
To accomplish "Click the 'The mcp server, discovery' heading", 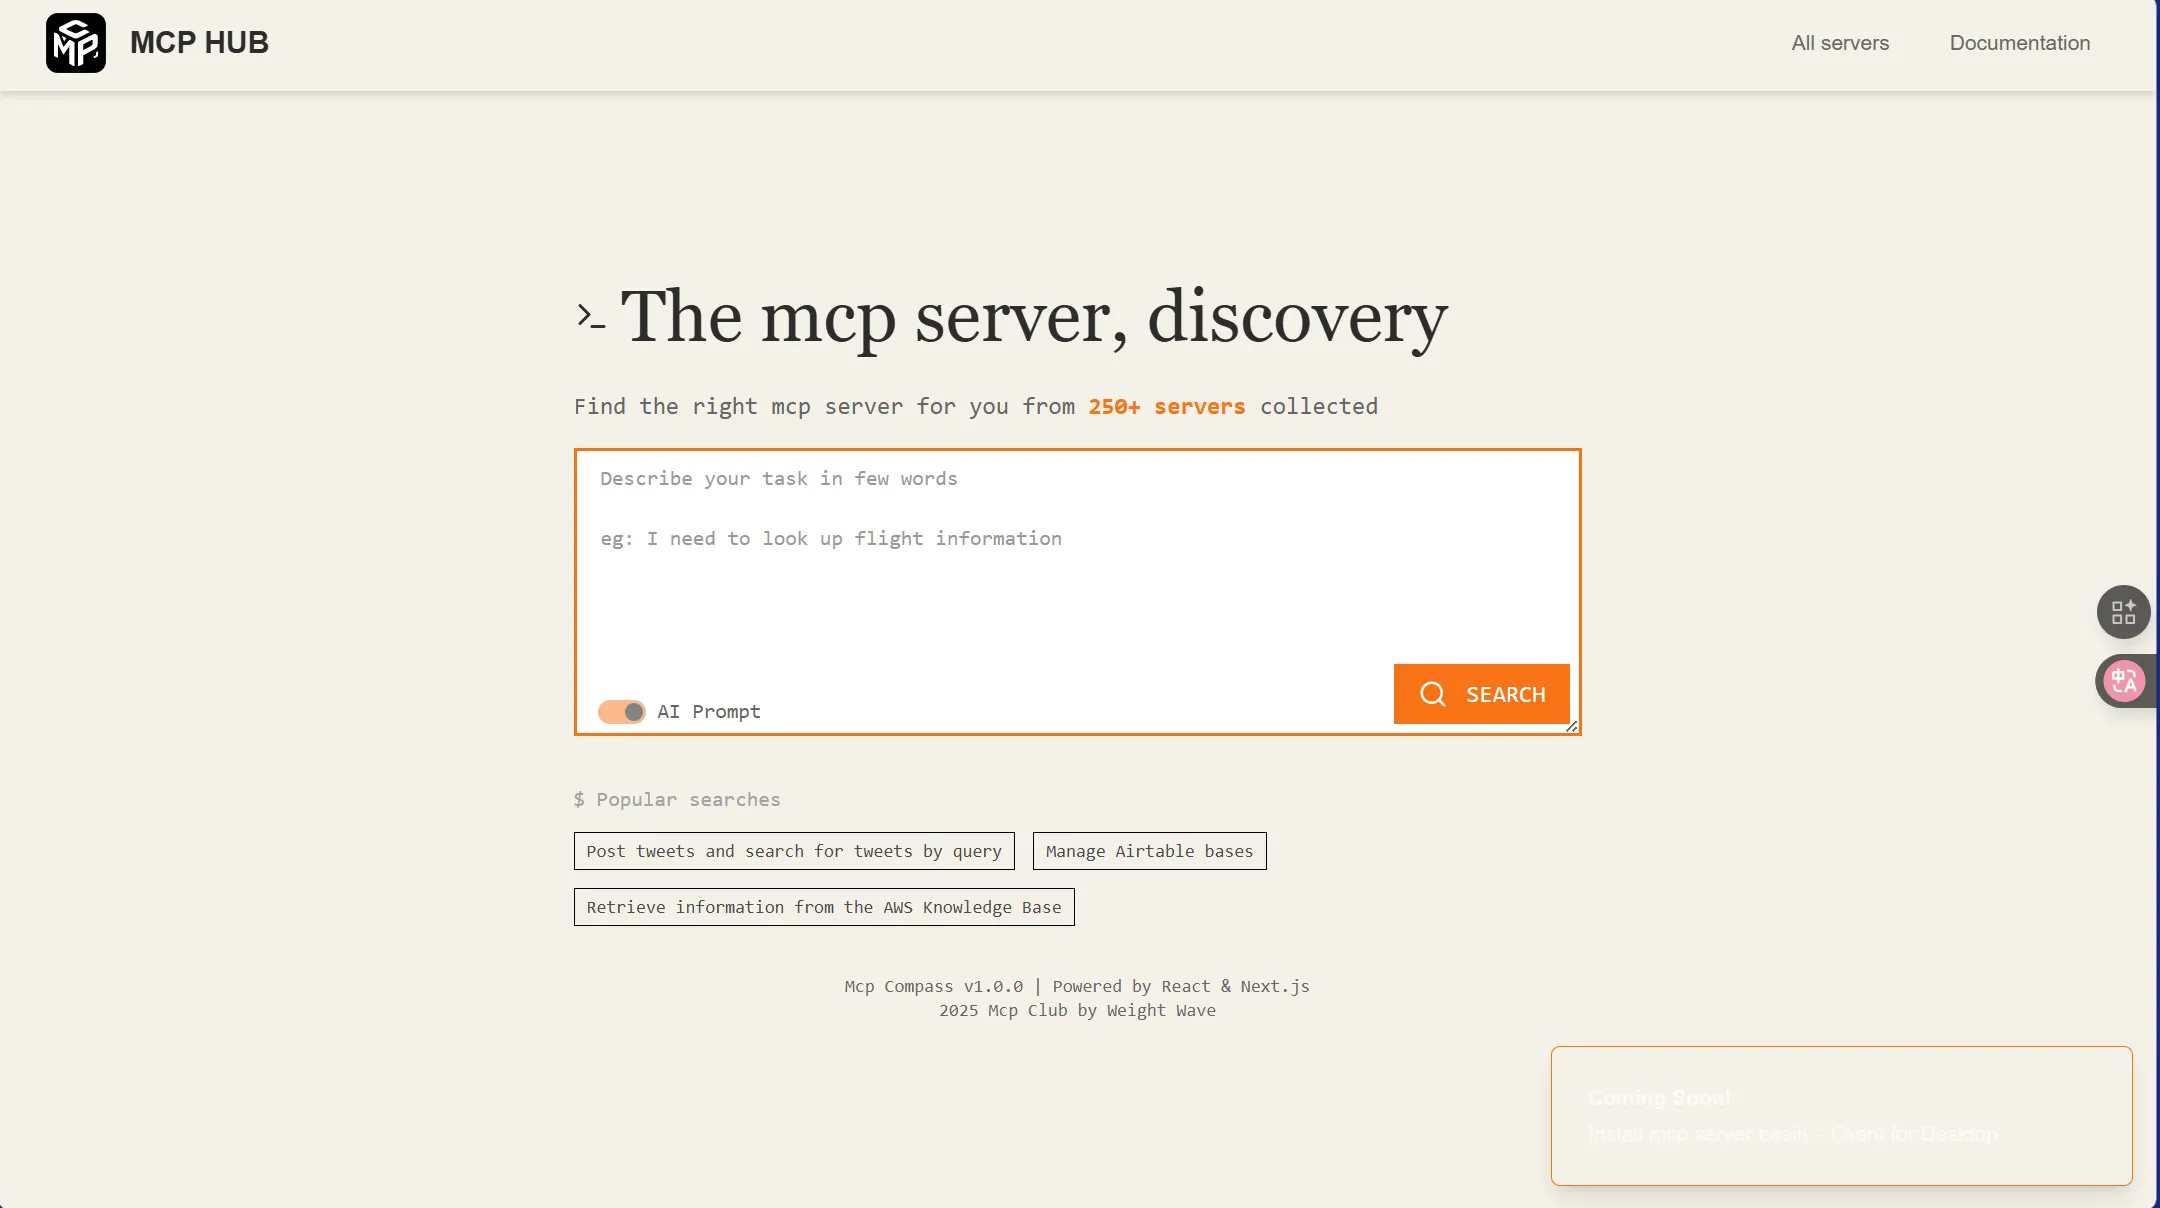I will [x=1033, y=317].
